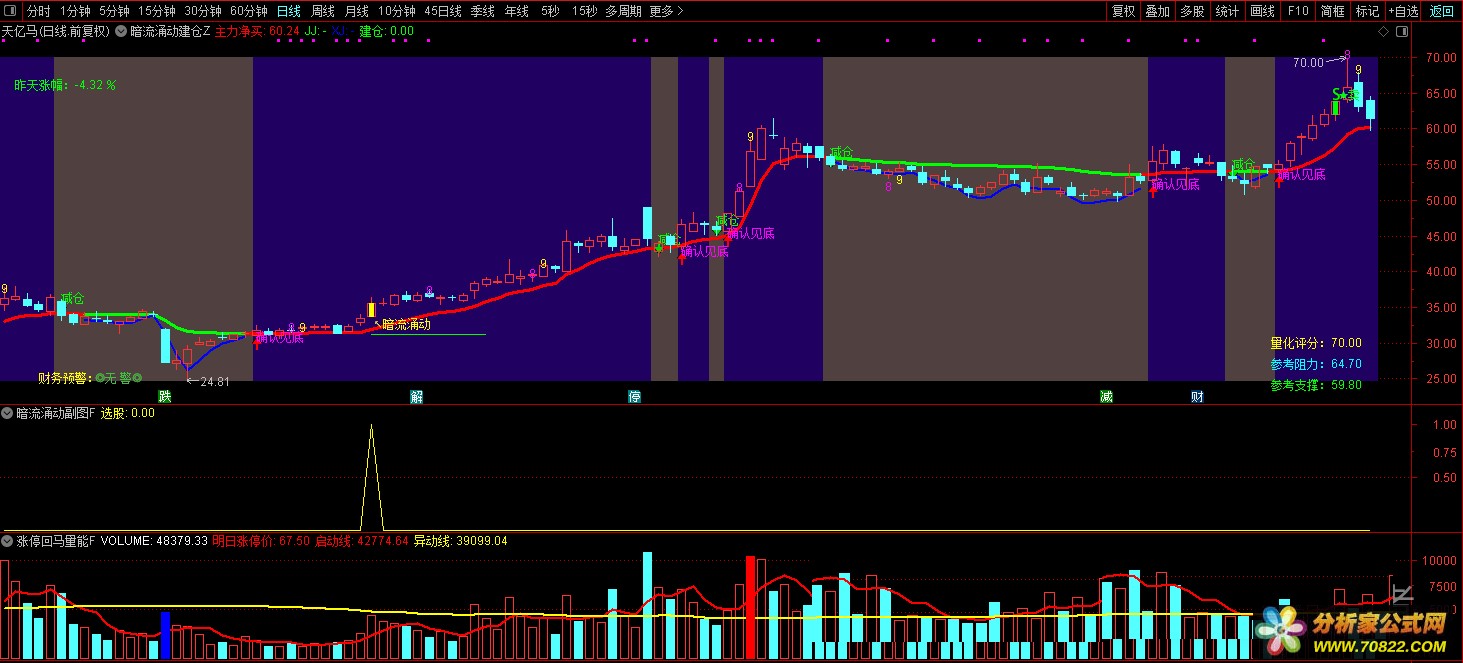Click the 复权 button
The height and width of the screenshot is (663, 1463).
[x=1124, y=11]
